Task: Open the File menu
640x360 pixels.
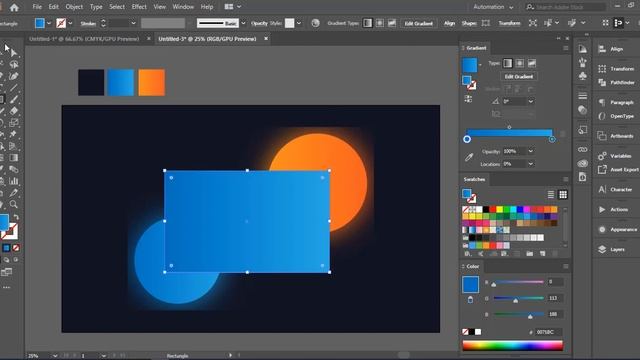Action: [x=37, y=7]
